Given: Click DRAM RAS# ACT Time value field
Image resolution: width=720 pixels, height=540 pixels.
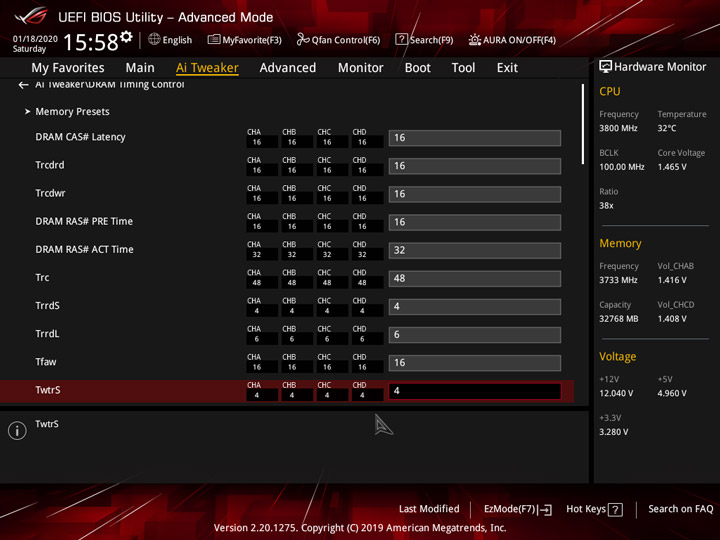Looking at the screenshot, I should tap(475, 250).
